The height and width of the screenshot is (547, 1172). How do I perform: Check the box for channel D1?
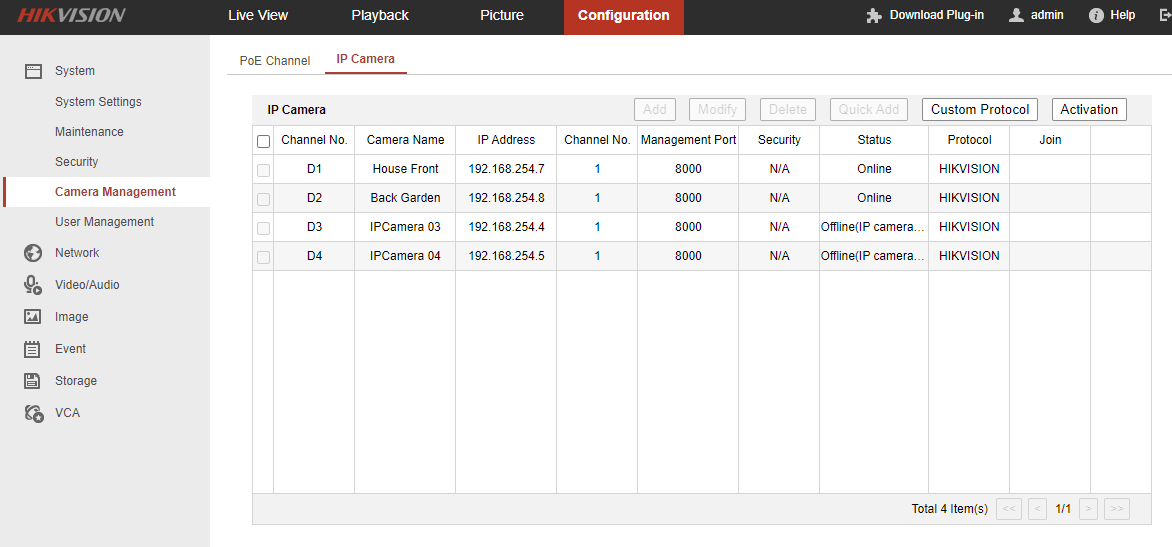tap(264, 170)
